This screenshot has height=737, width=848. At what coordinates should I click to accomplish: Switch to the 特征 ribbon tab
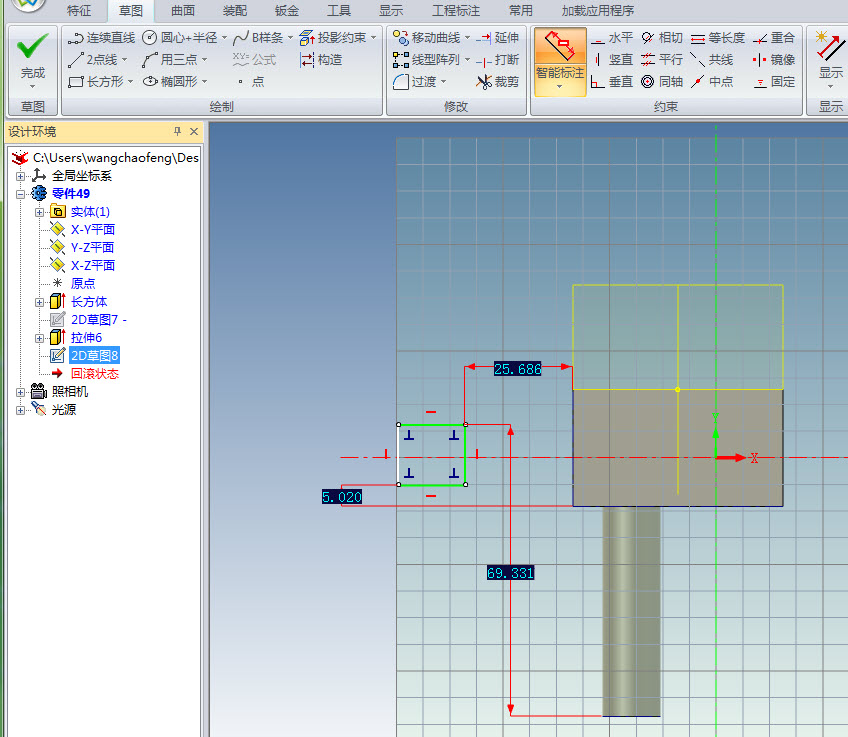[x=79, y=11]
